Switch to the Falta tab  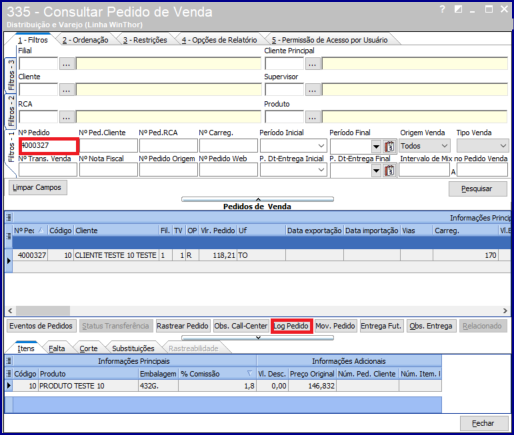point(57,349)
